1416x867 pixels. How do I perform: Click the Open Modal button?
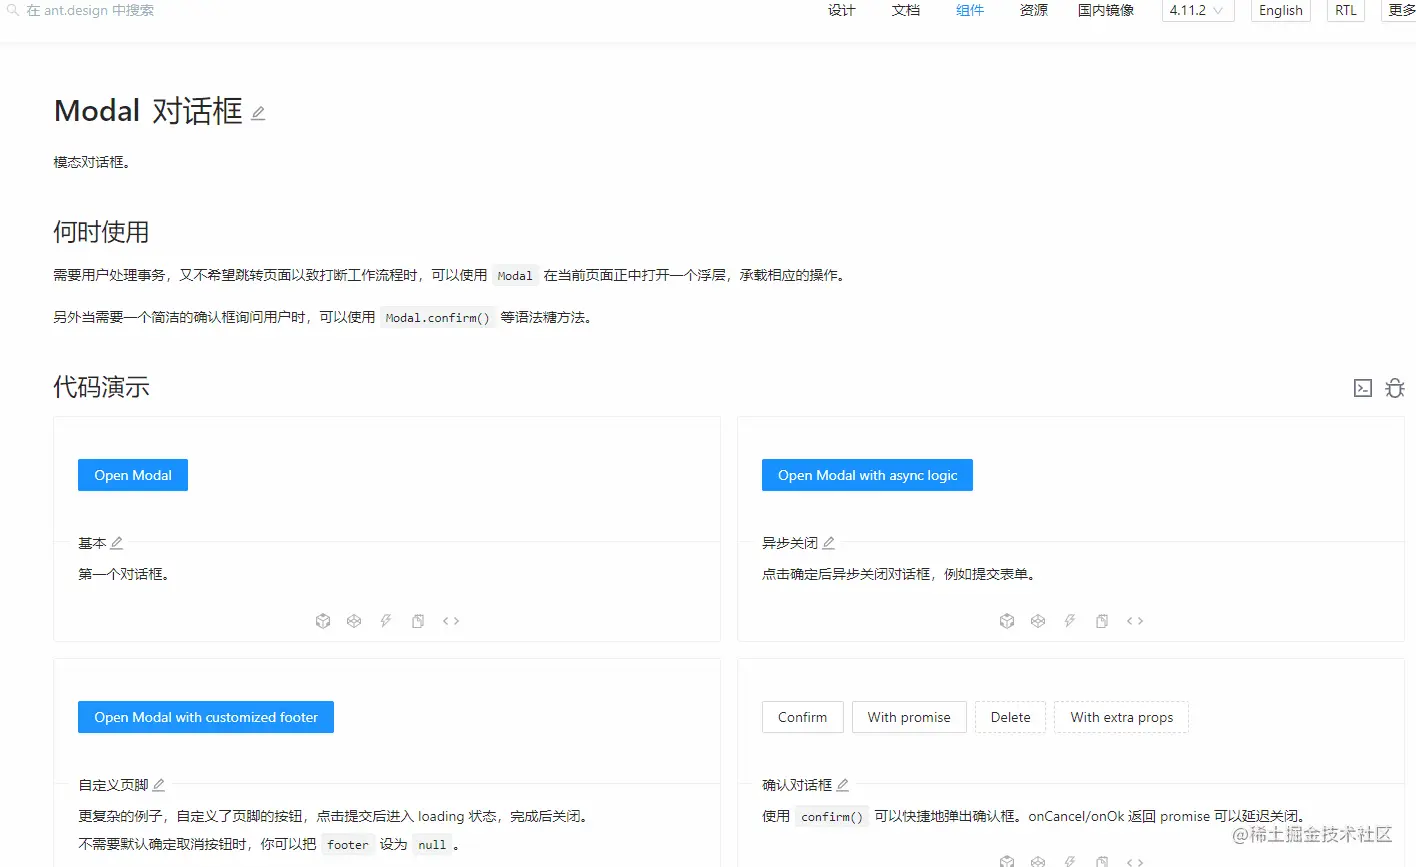click(133, 475)
